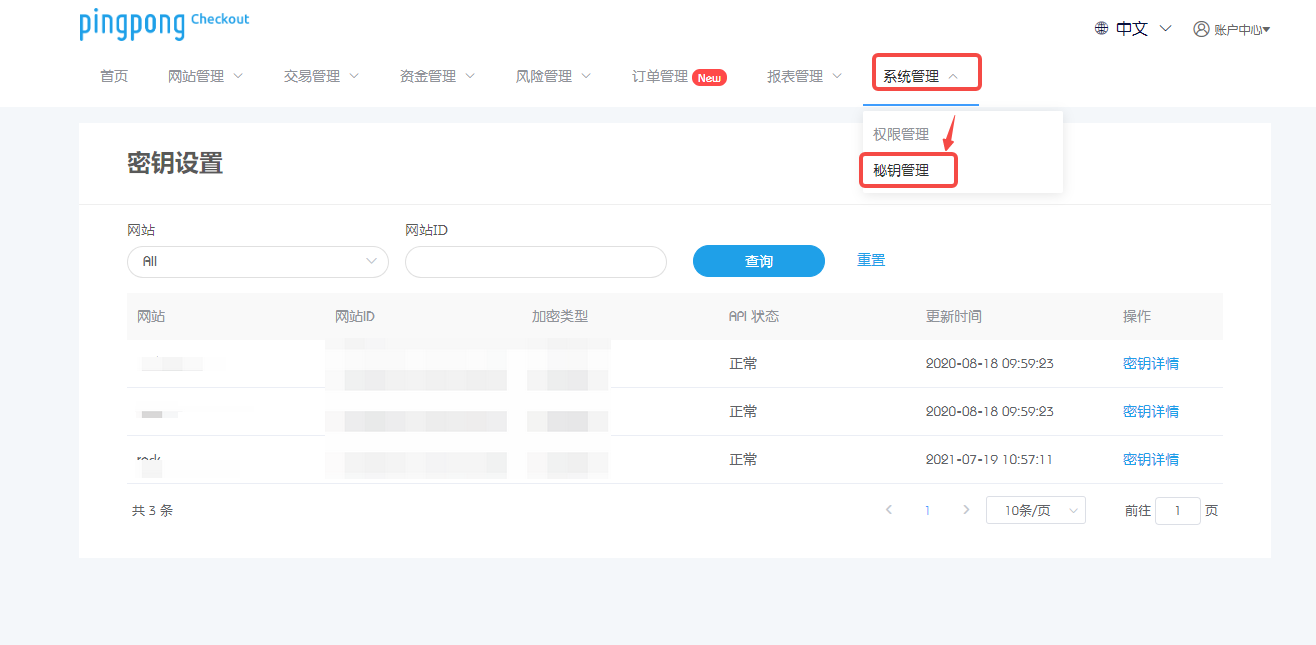Select 秘钥管理 from the dropdown
1316x645 pixels.
coord(902,170)
